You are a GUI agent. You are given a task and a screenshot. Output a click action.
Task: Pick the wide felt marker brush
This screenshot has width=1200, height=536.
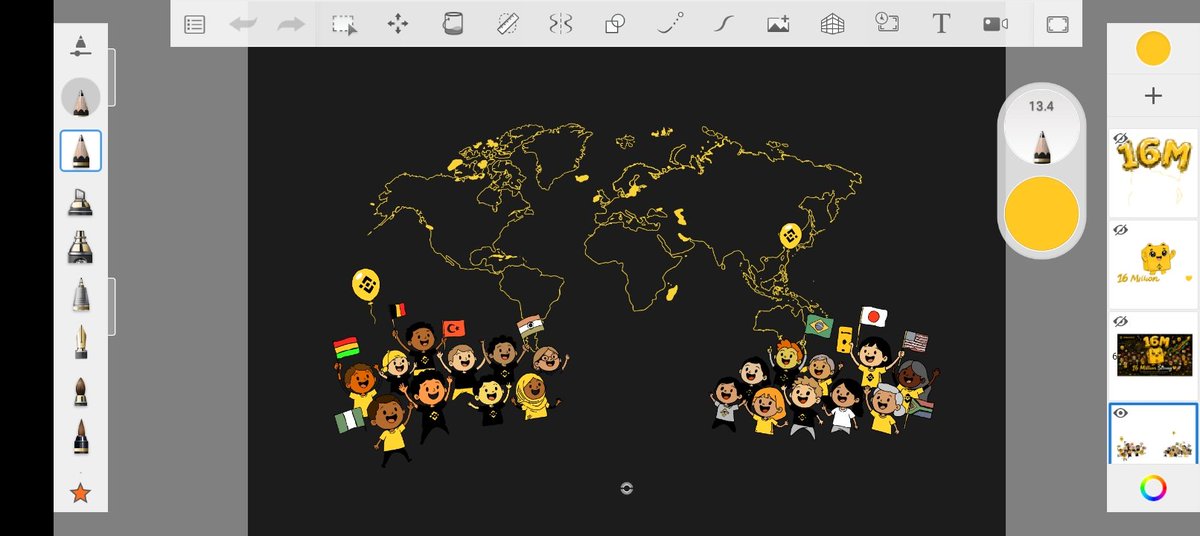80,246
